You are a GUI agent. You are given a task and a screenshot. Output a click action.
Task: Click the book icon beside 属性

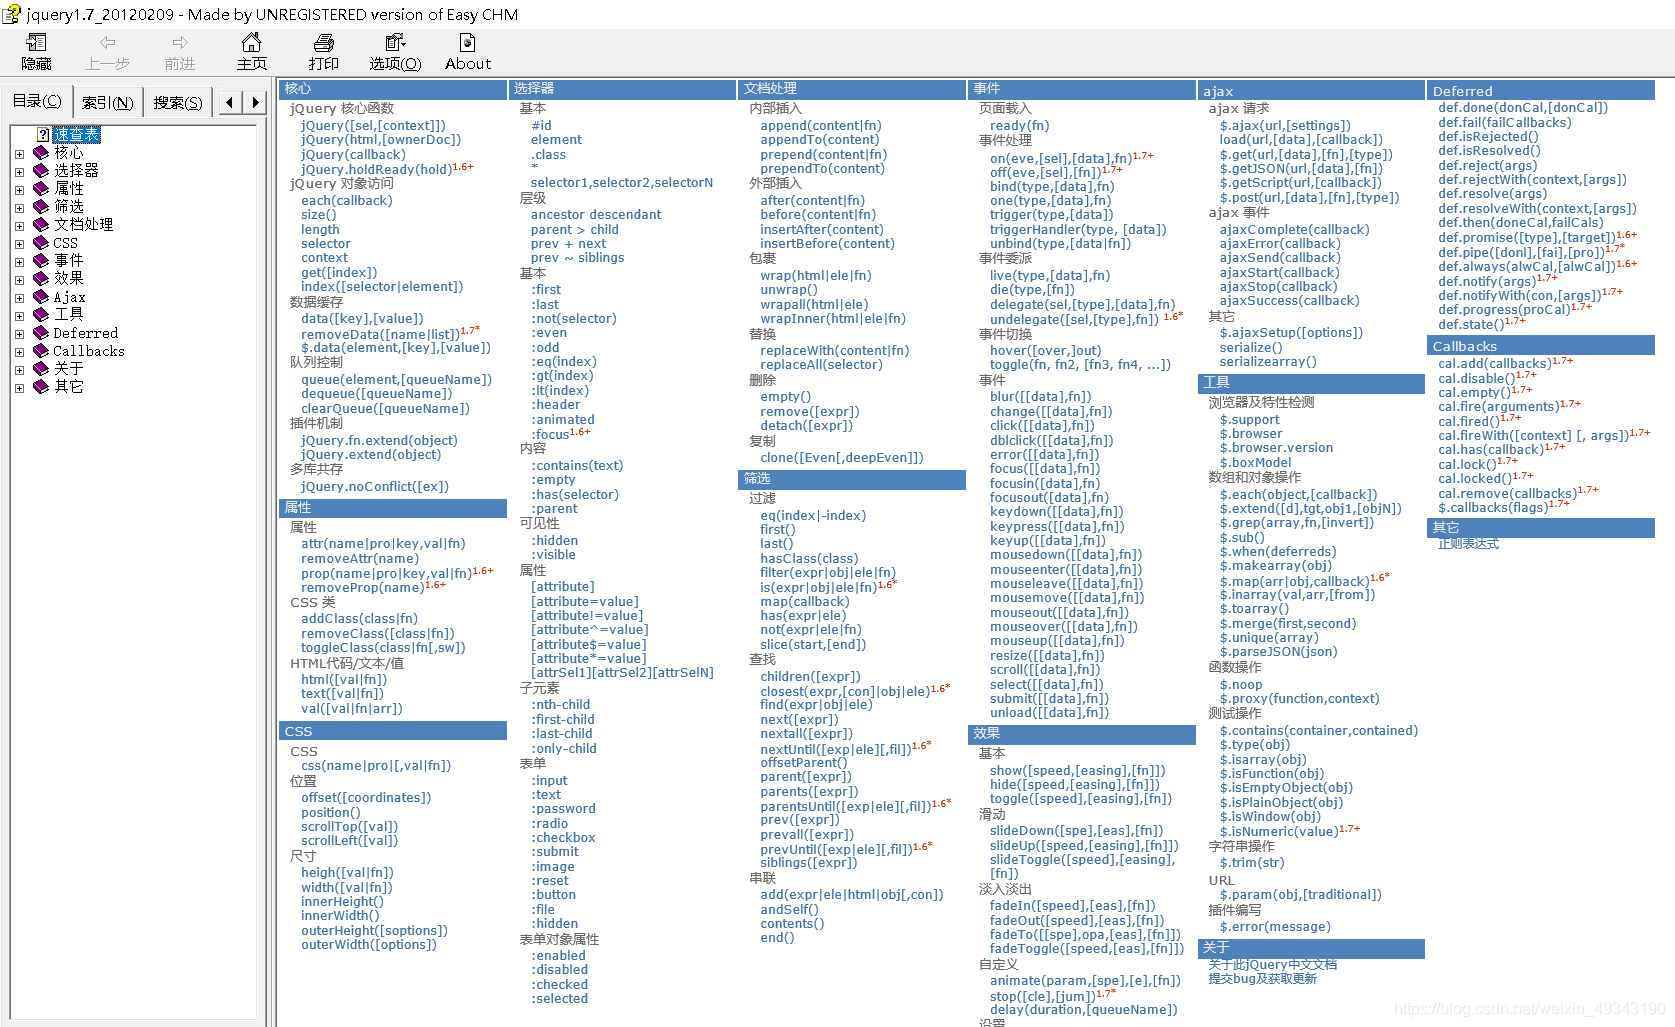click(x=41, y=188)
